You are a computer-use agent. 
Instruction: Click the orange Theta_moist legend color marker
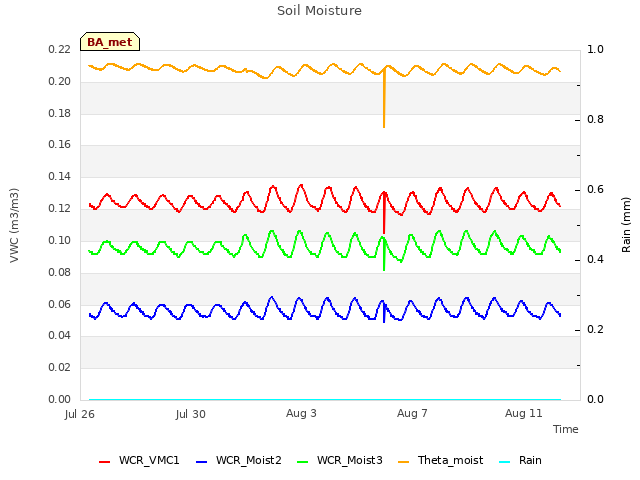coord(404,462)
